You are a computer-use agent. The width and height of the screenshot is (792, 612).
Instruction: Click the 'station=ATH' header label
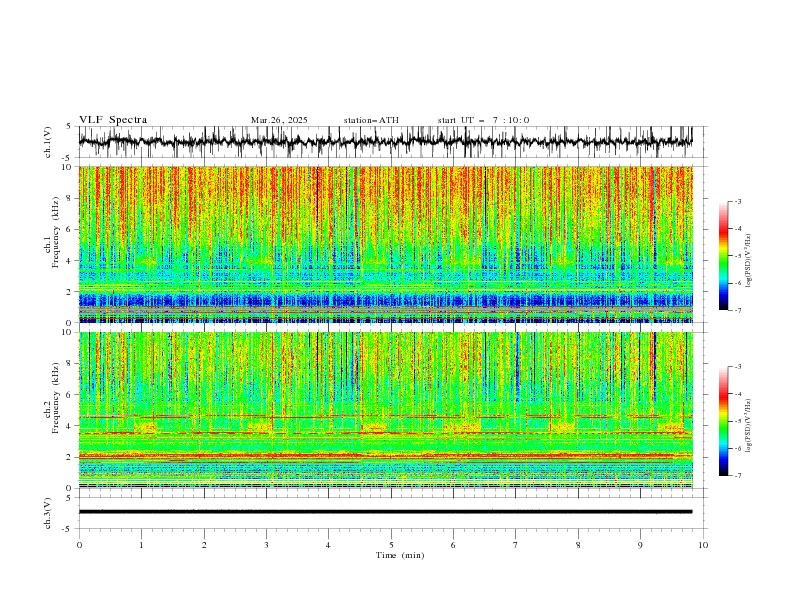[x=371, y=120]
